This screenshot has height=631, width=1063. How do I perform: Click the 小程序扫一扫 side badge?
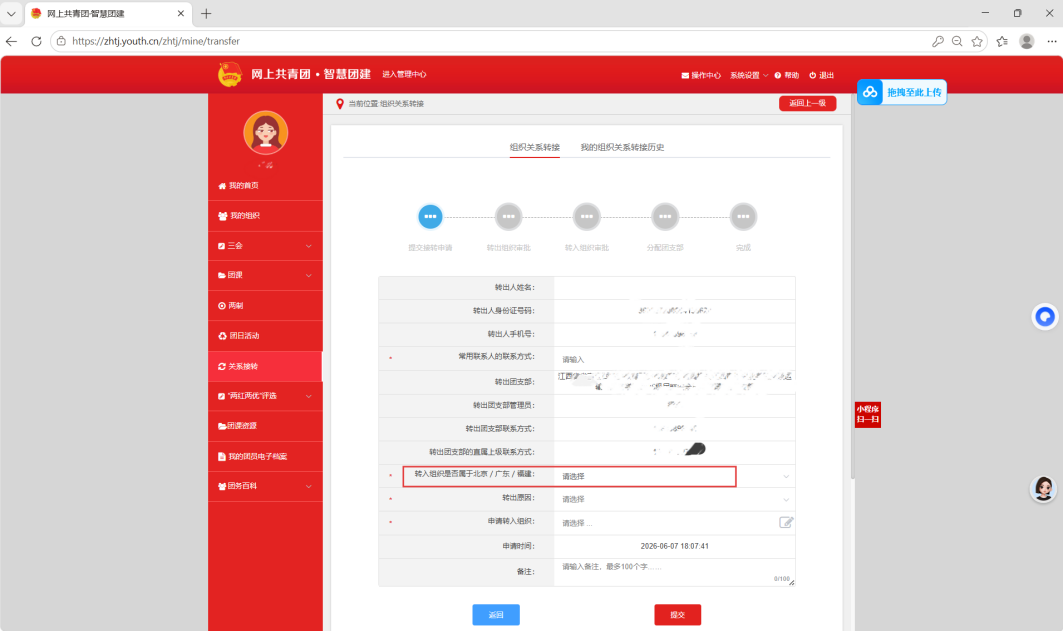click(868, 414)
